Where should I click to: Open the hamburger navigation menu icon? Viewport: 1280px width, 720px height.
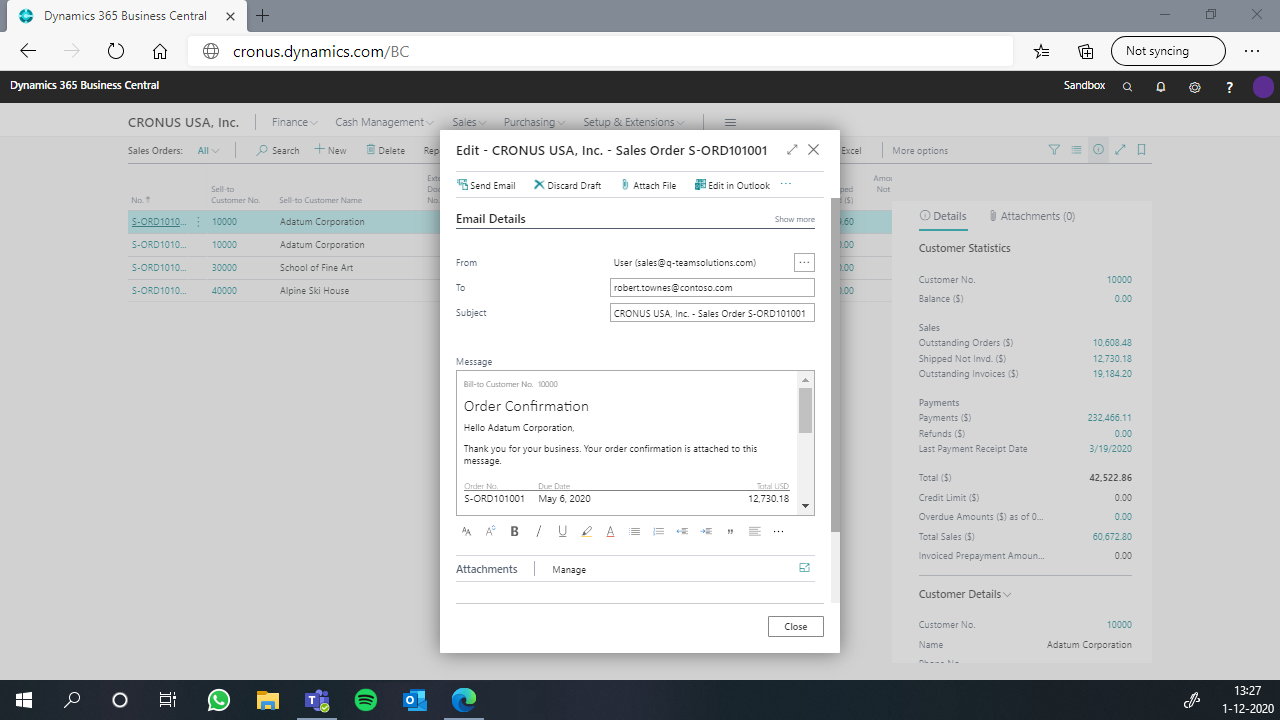coord(730,122)
